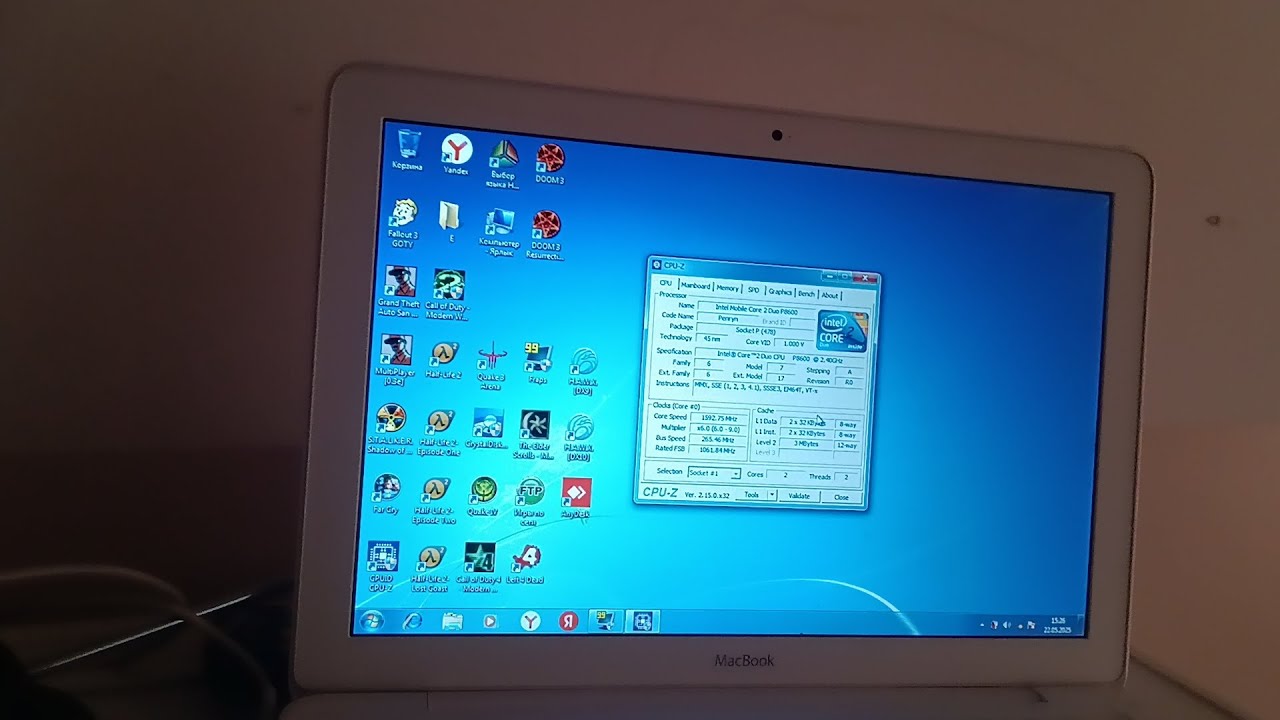1280x720 pixels.
Task: Open the Half-Life 2 desktop shortcut
Action: pyautogui.click(x=443, y=360)
